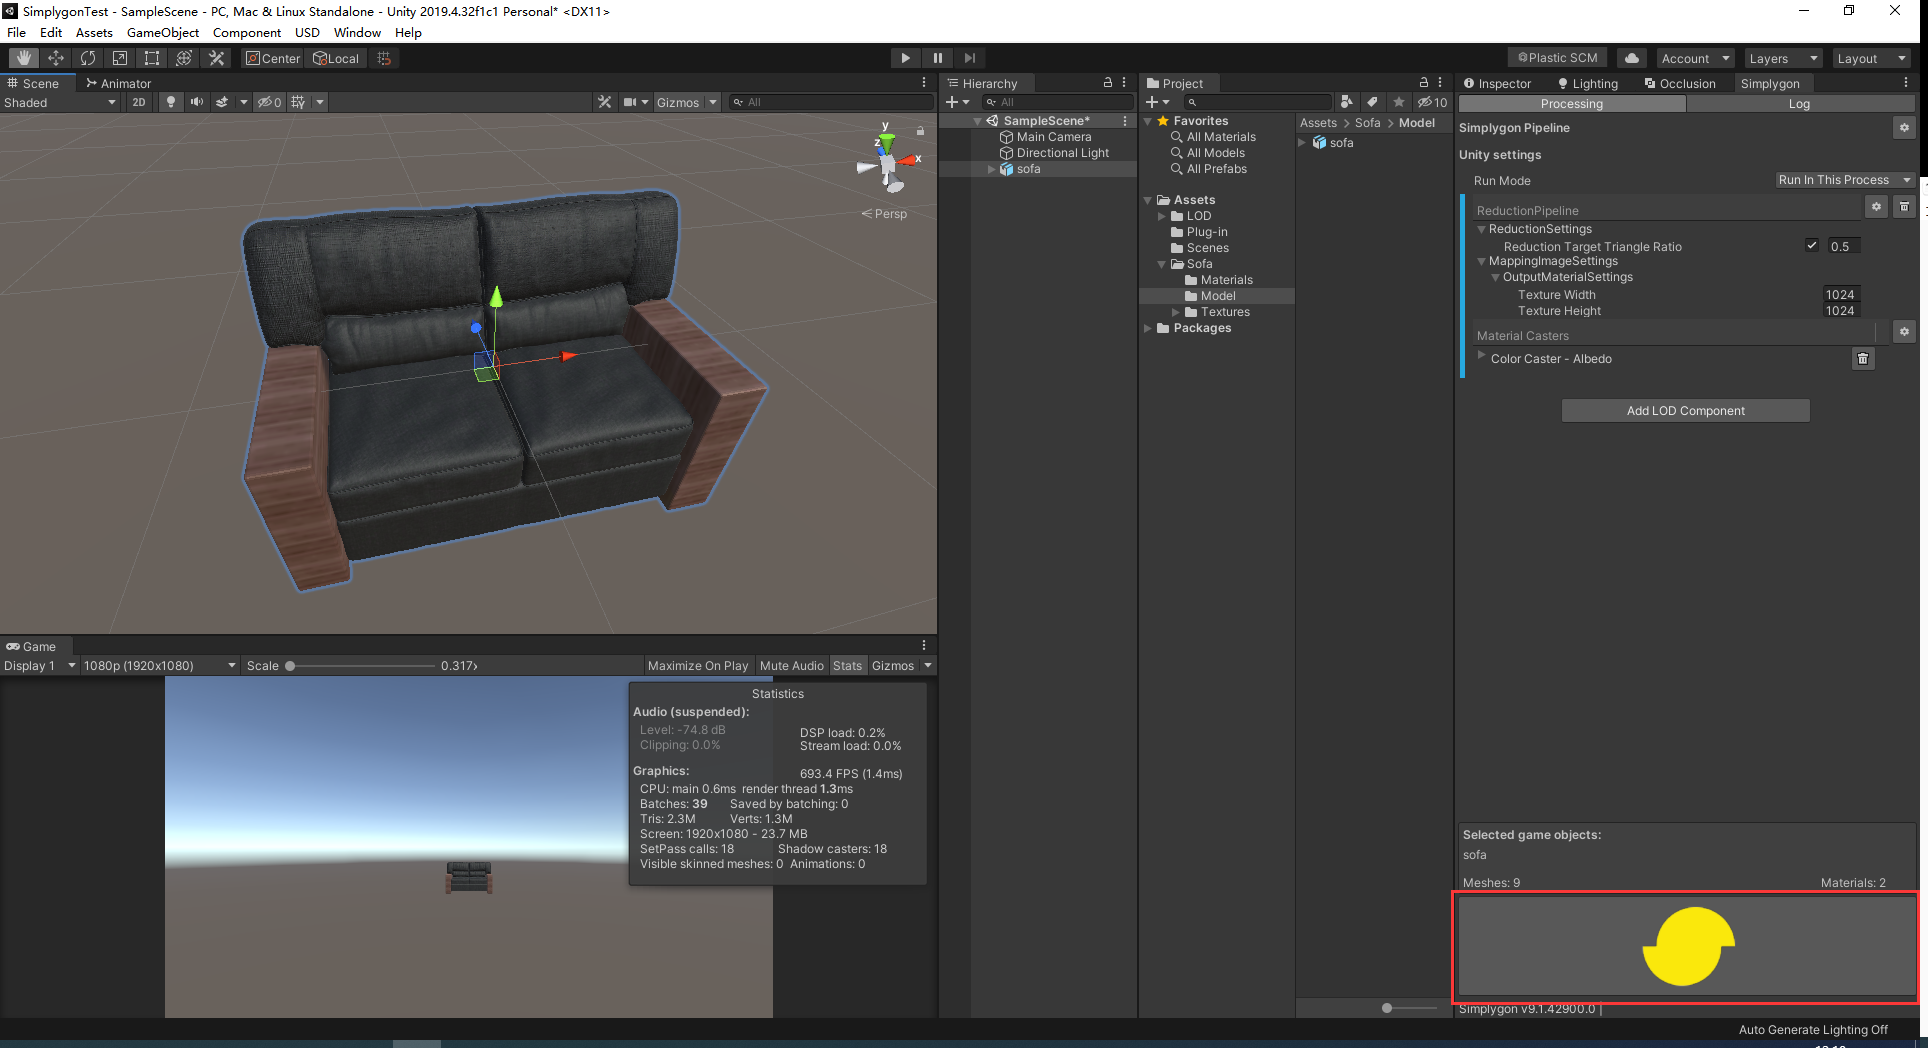Toggle hidden packages count in Project

click(1432, 102)
